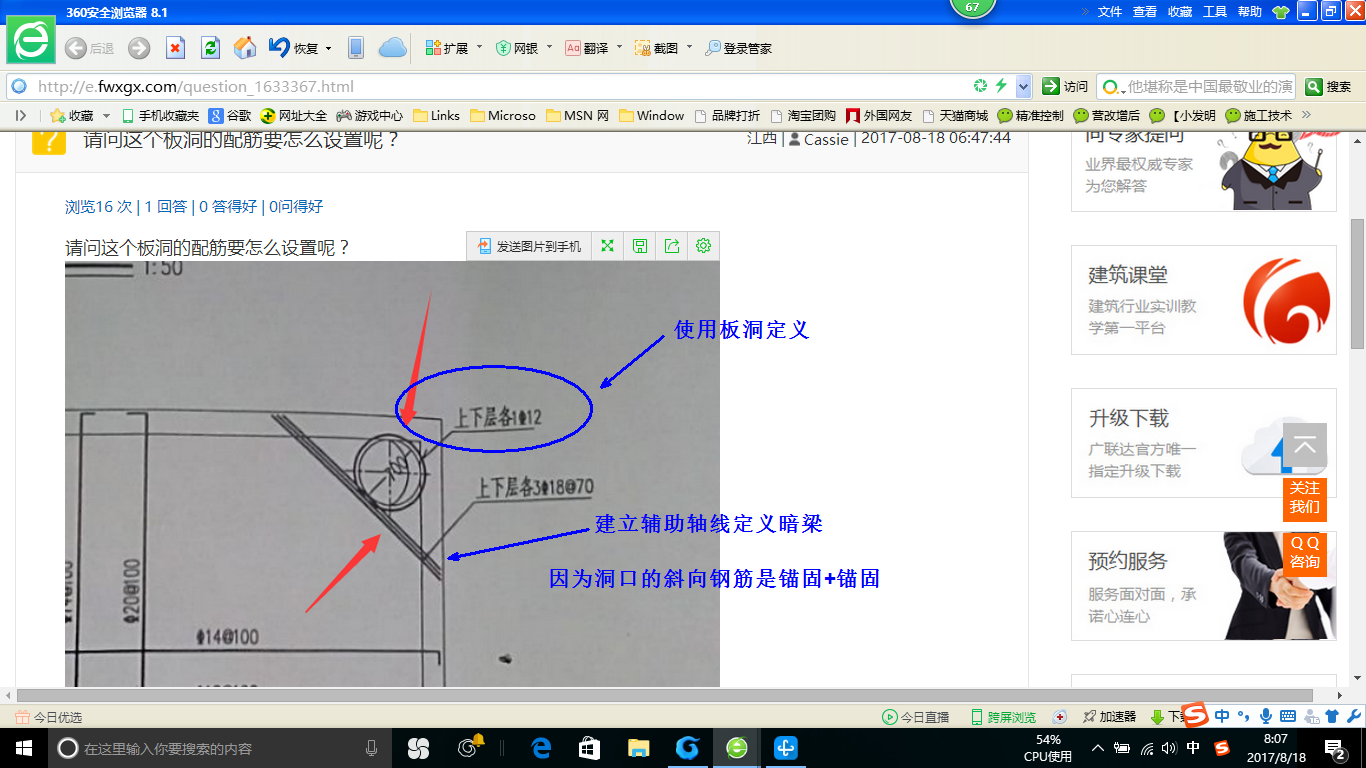Open the 帮助 menu
This screenshot has height=768, width=1366.
pyautogui.click(x=1250, y=12)
